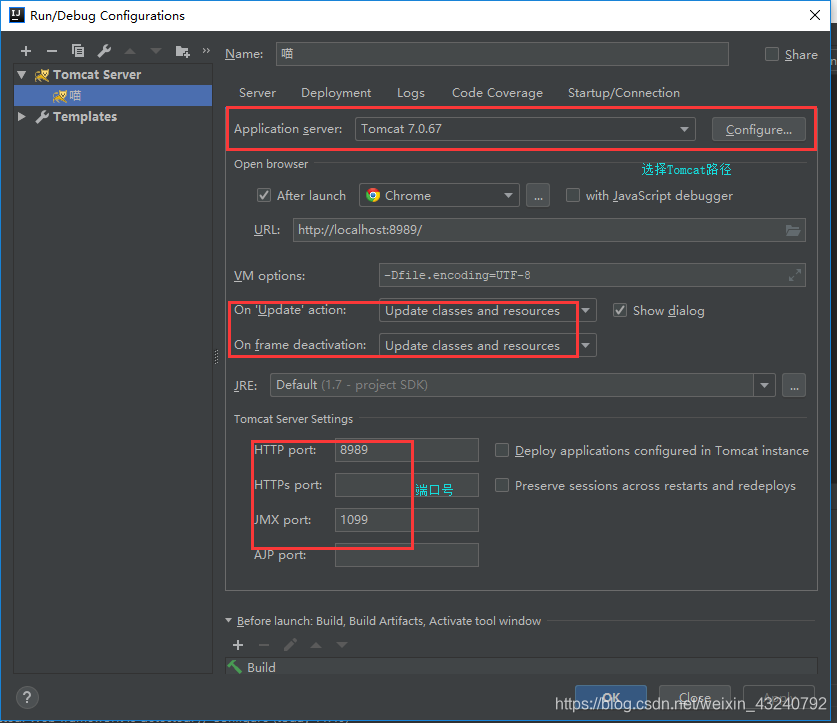Open JRE browse ellipsis button
The image size is (837, 723).
point(794,386)
